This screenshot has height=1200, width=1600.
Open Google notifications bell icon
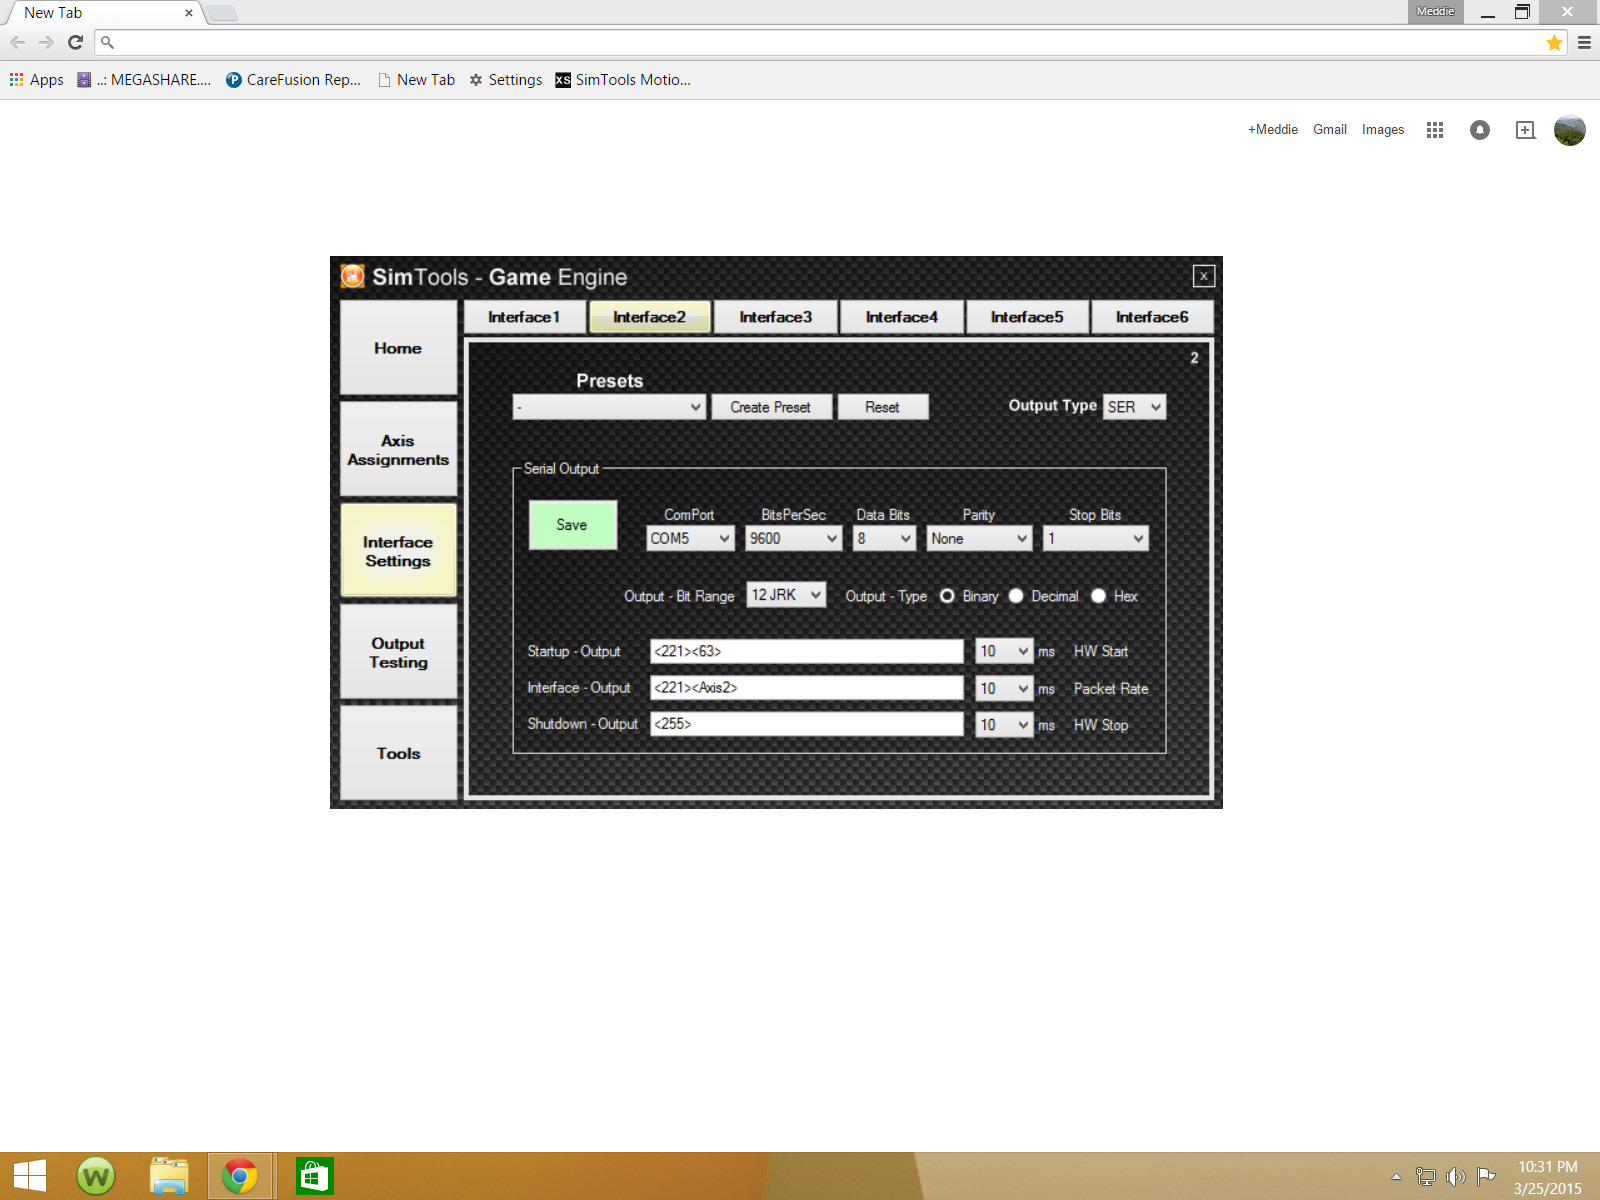click(1480, 130)
